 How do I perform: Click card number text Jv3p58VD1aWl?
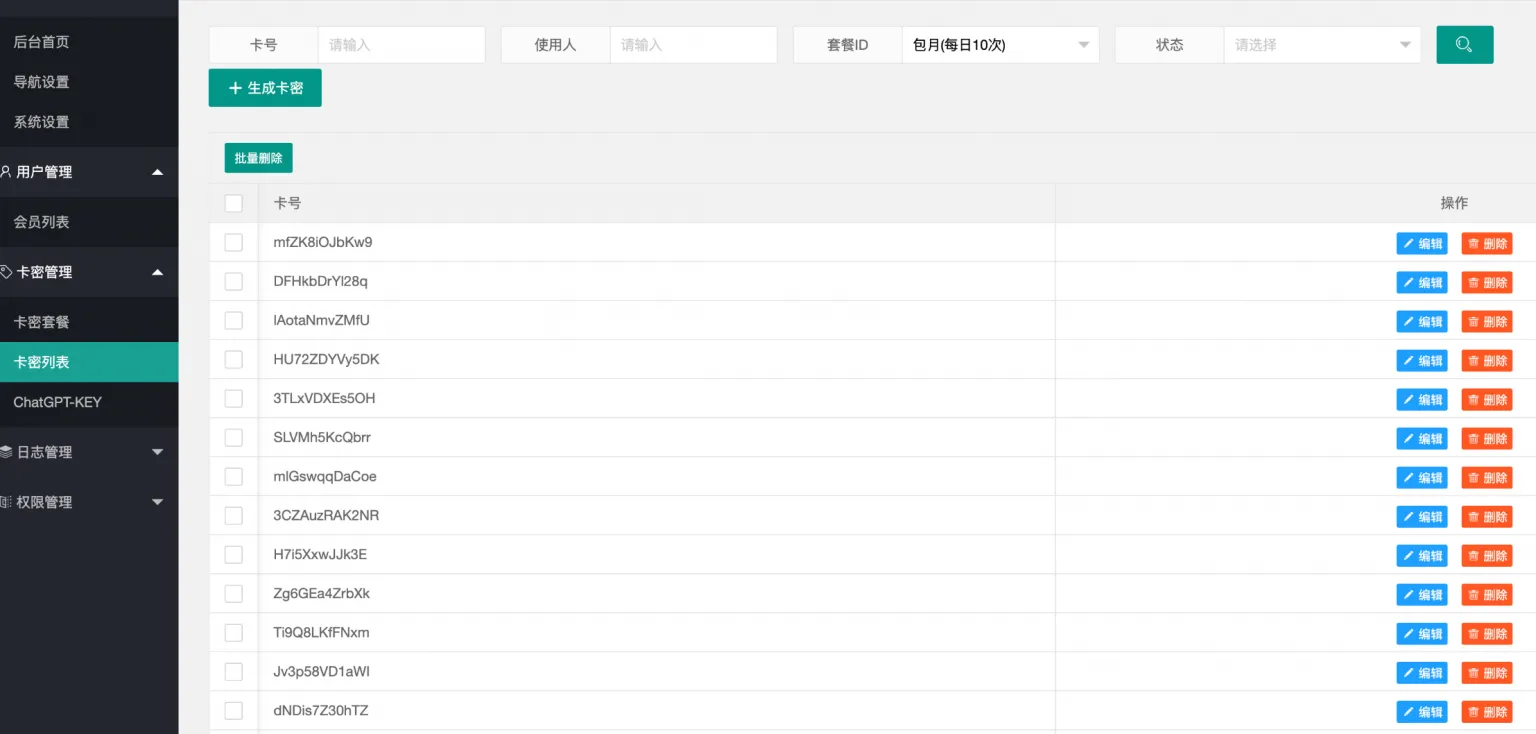pyautogui.click(x=321, y=671)
